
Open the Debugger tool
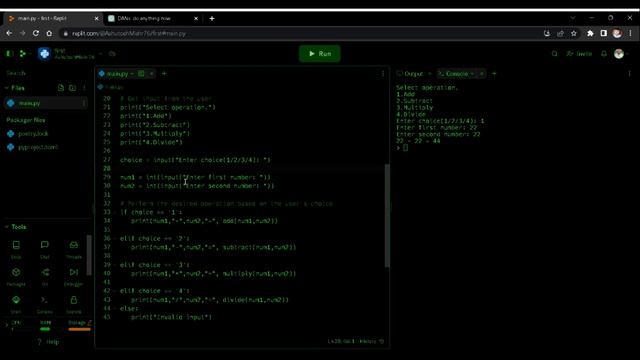click(73, 276)
